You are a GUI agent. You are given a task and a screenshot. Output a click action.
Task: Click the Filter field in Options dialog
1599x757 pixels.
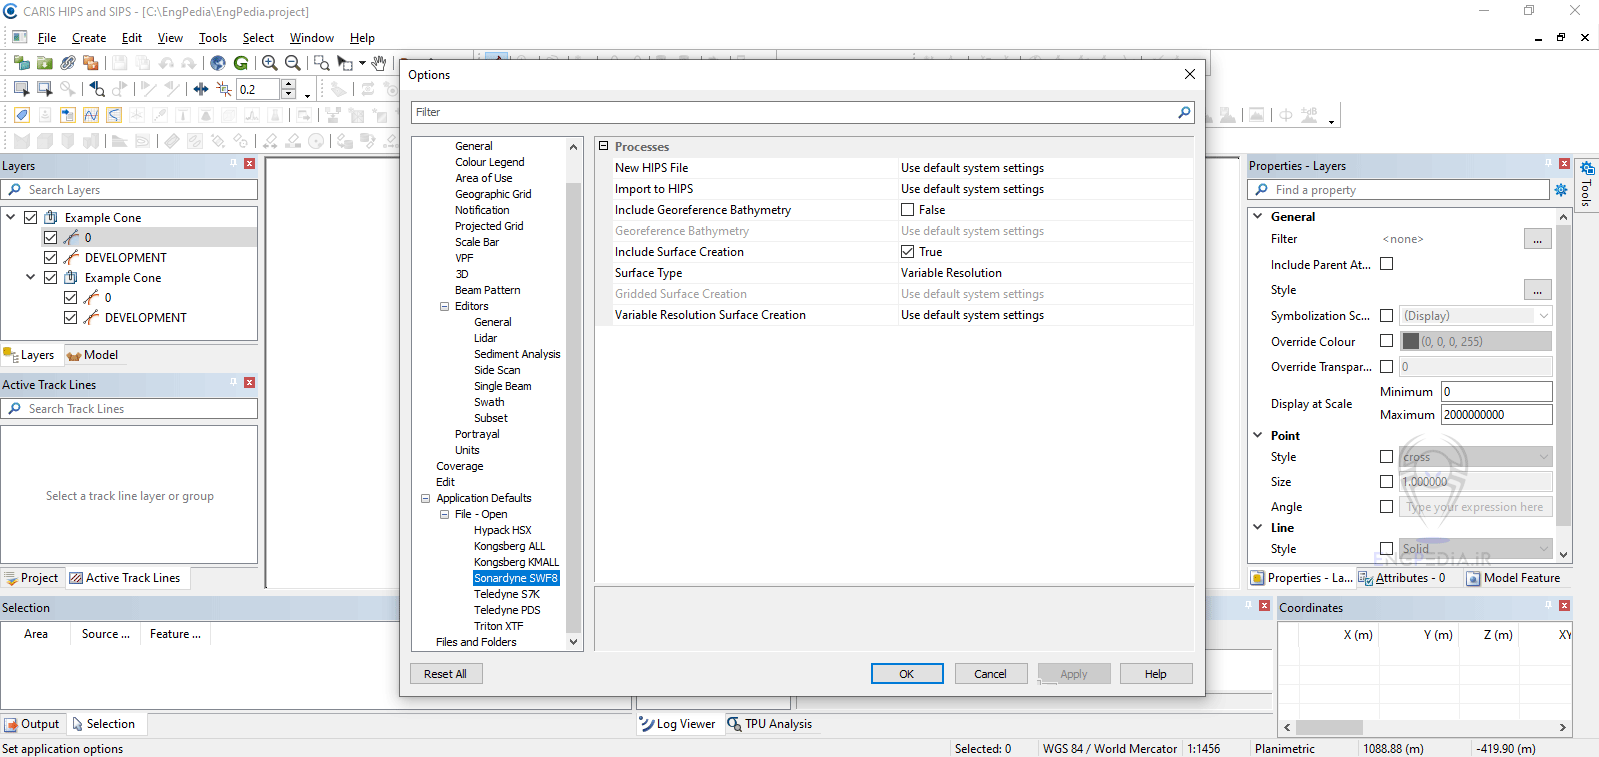click(x=790, y=112)
